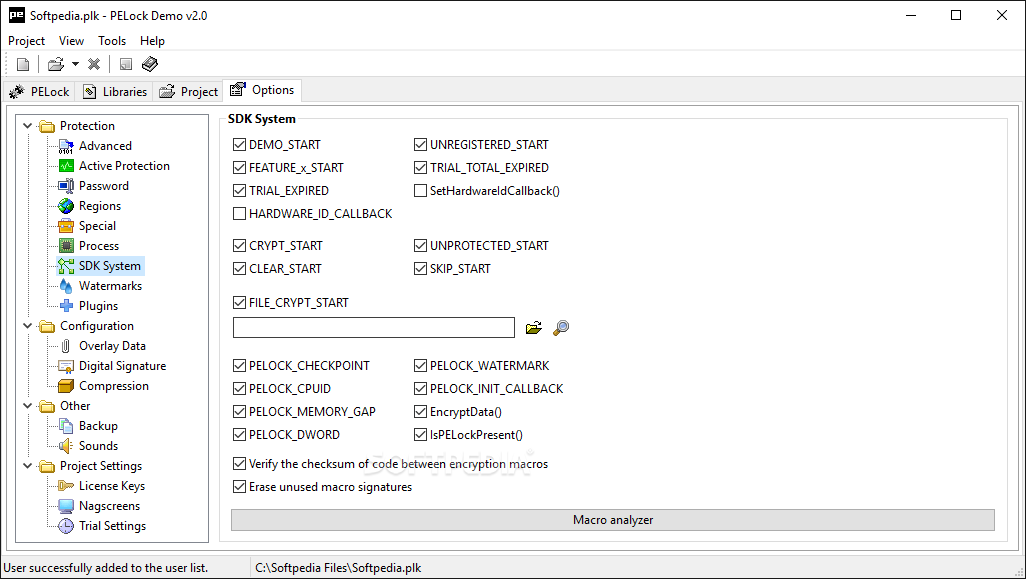Enable HARDWARE_ID_CALLBACK checkbox

point(239,213)
